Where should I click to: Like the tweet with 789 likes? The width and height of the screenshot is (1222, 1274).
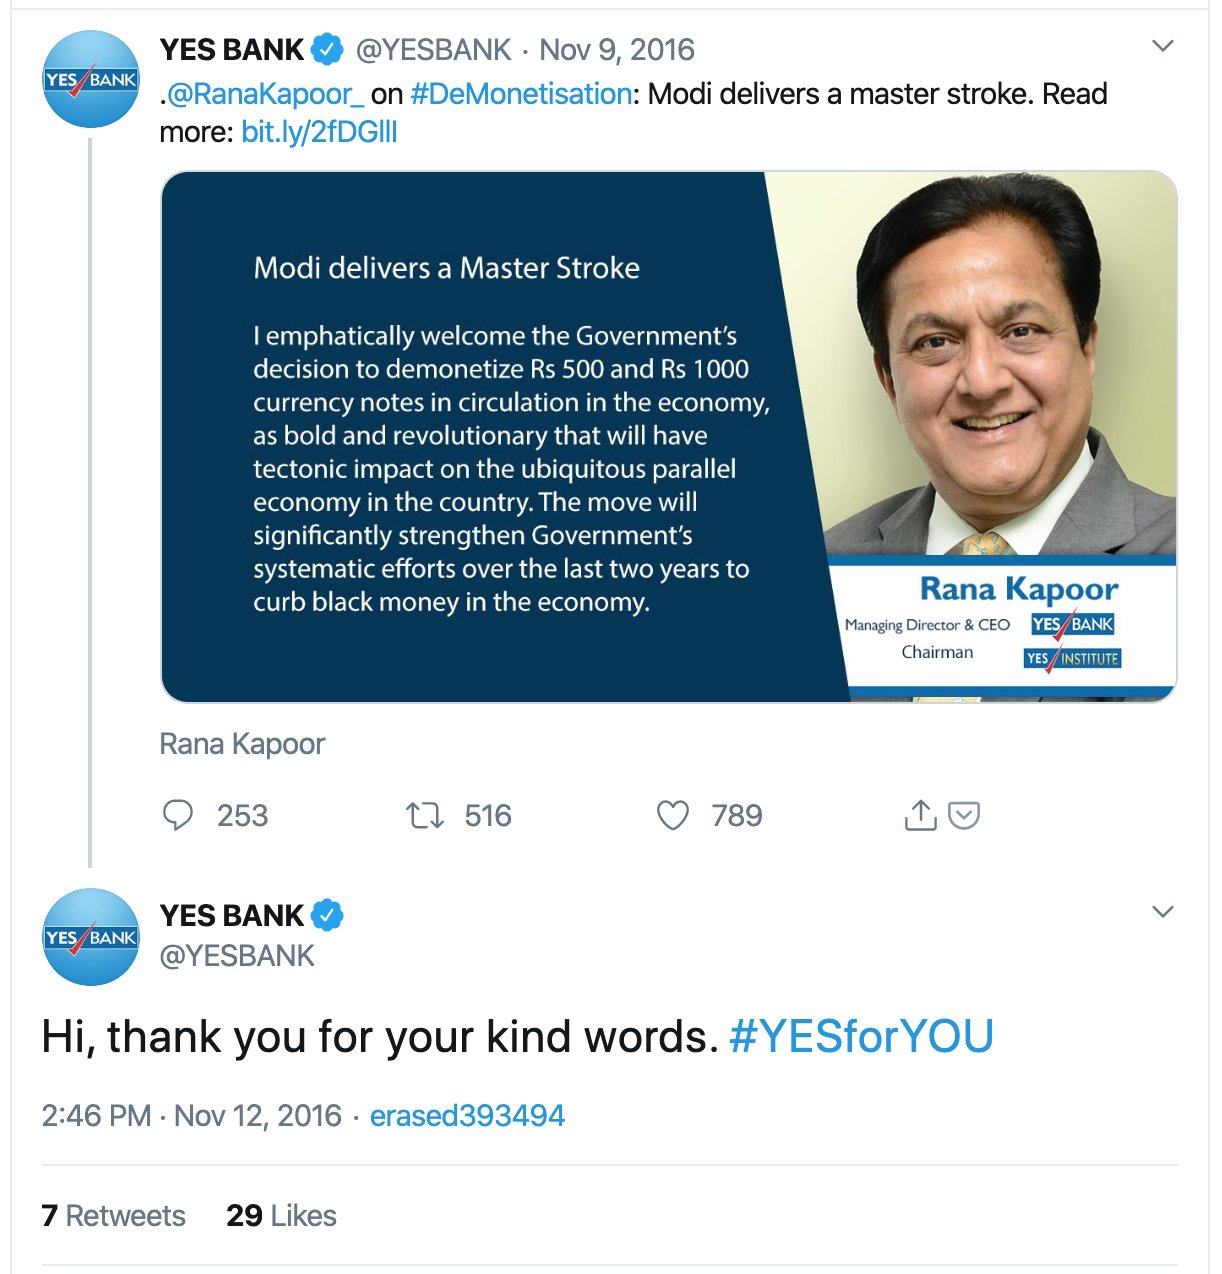tap(673, 816)
